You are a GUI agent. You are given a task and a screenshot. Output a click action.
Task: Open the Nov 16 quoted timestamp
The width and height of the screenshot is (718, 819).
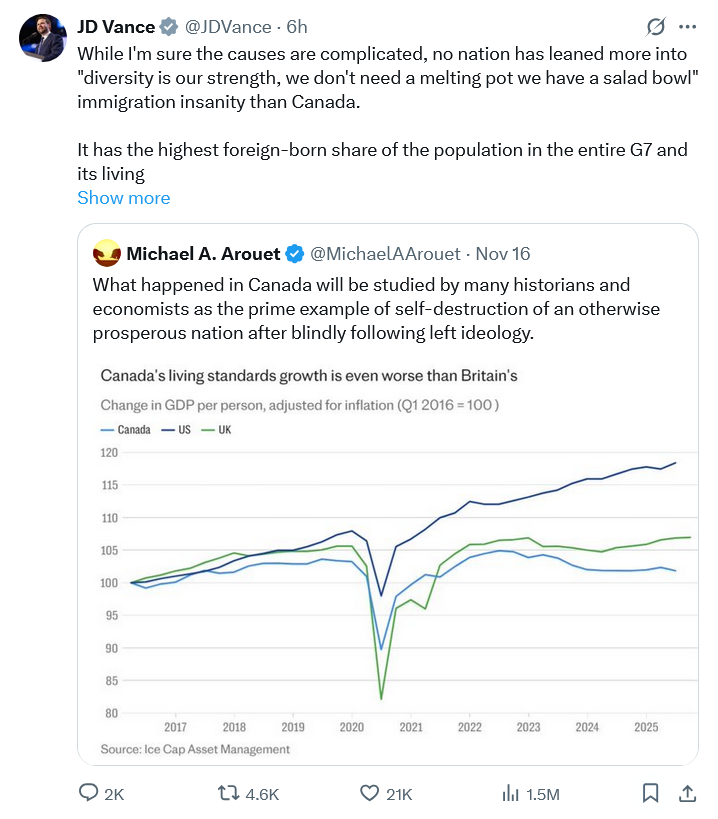pos(503,254)
